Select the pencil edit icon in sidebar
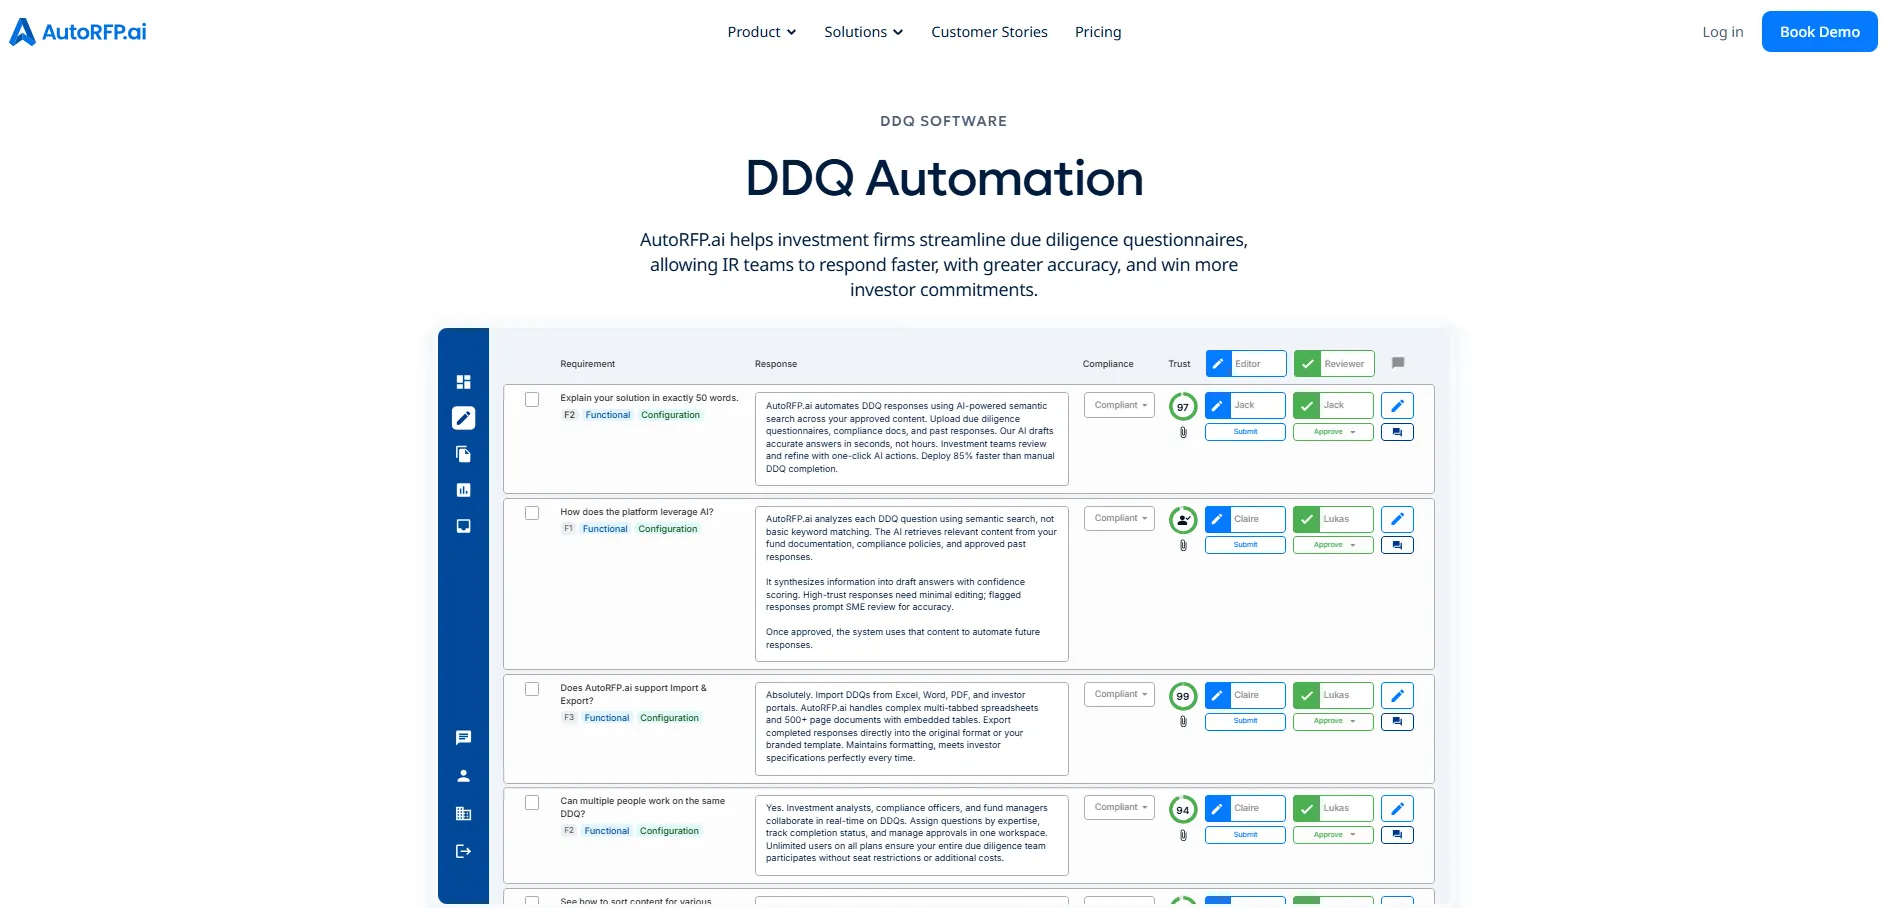This screenshot has width=1892, height=908. pyautogui.click(x=463, y=418)
